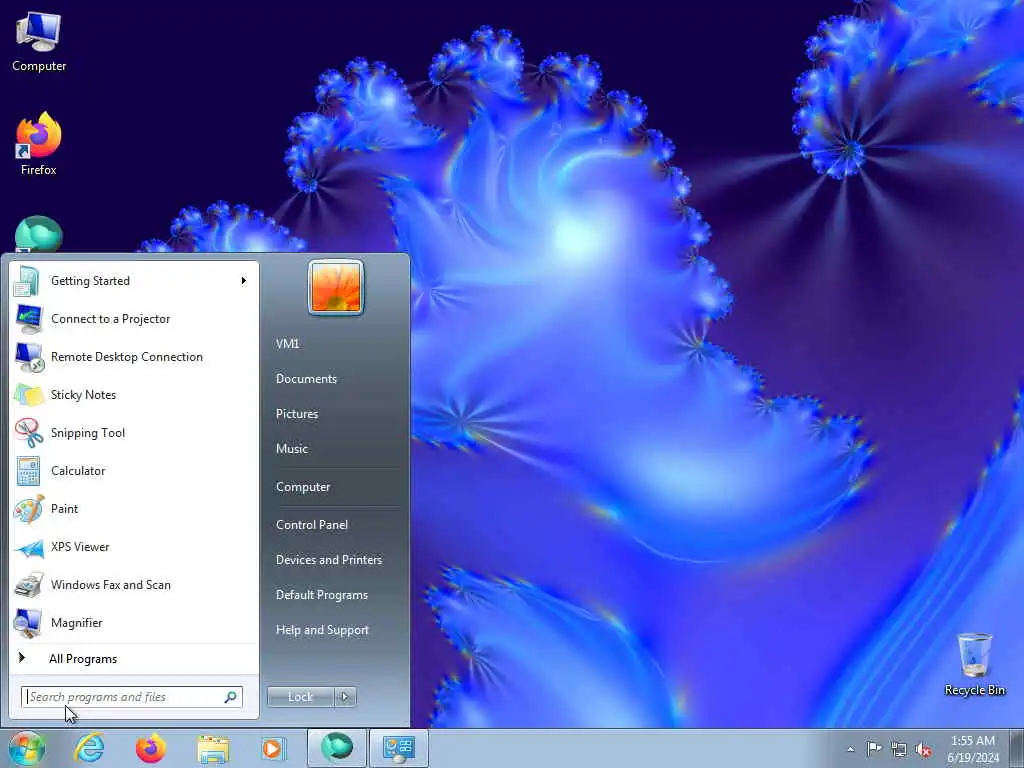Viewport: 1024px width, 768px height.
Task: Click the search magnifier in Start menu
Action: coord(231,697)
